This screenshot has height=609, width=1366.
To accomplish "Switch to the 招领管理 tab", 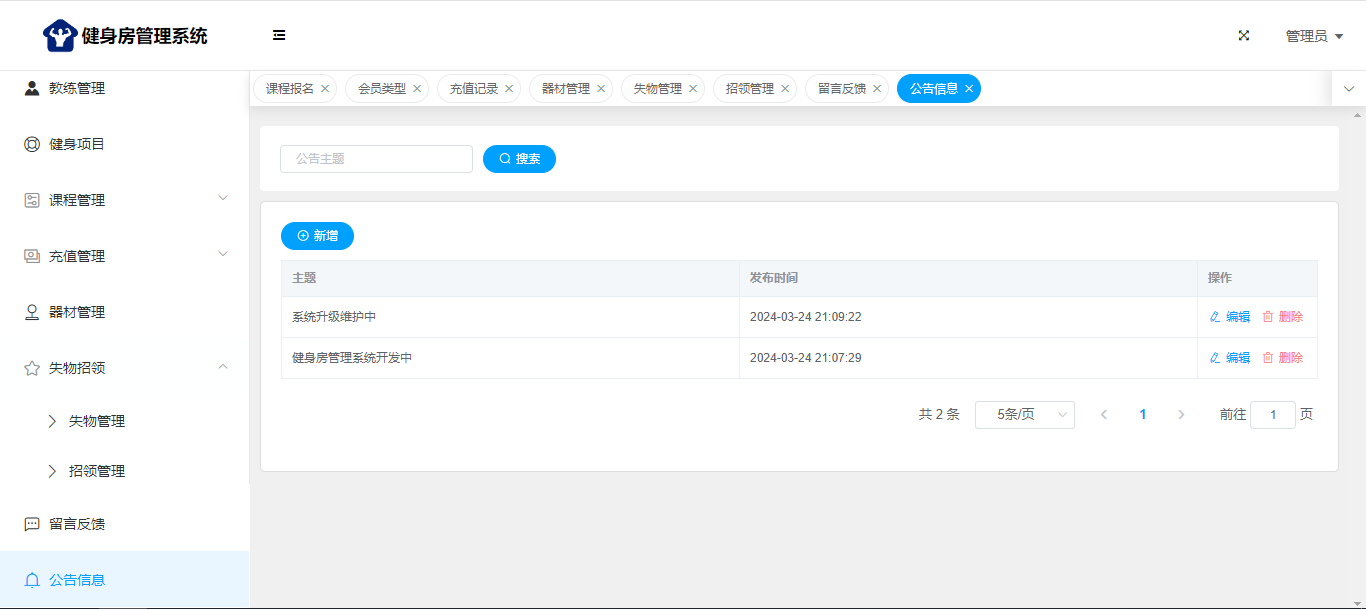I will click(x=749, y=89).
